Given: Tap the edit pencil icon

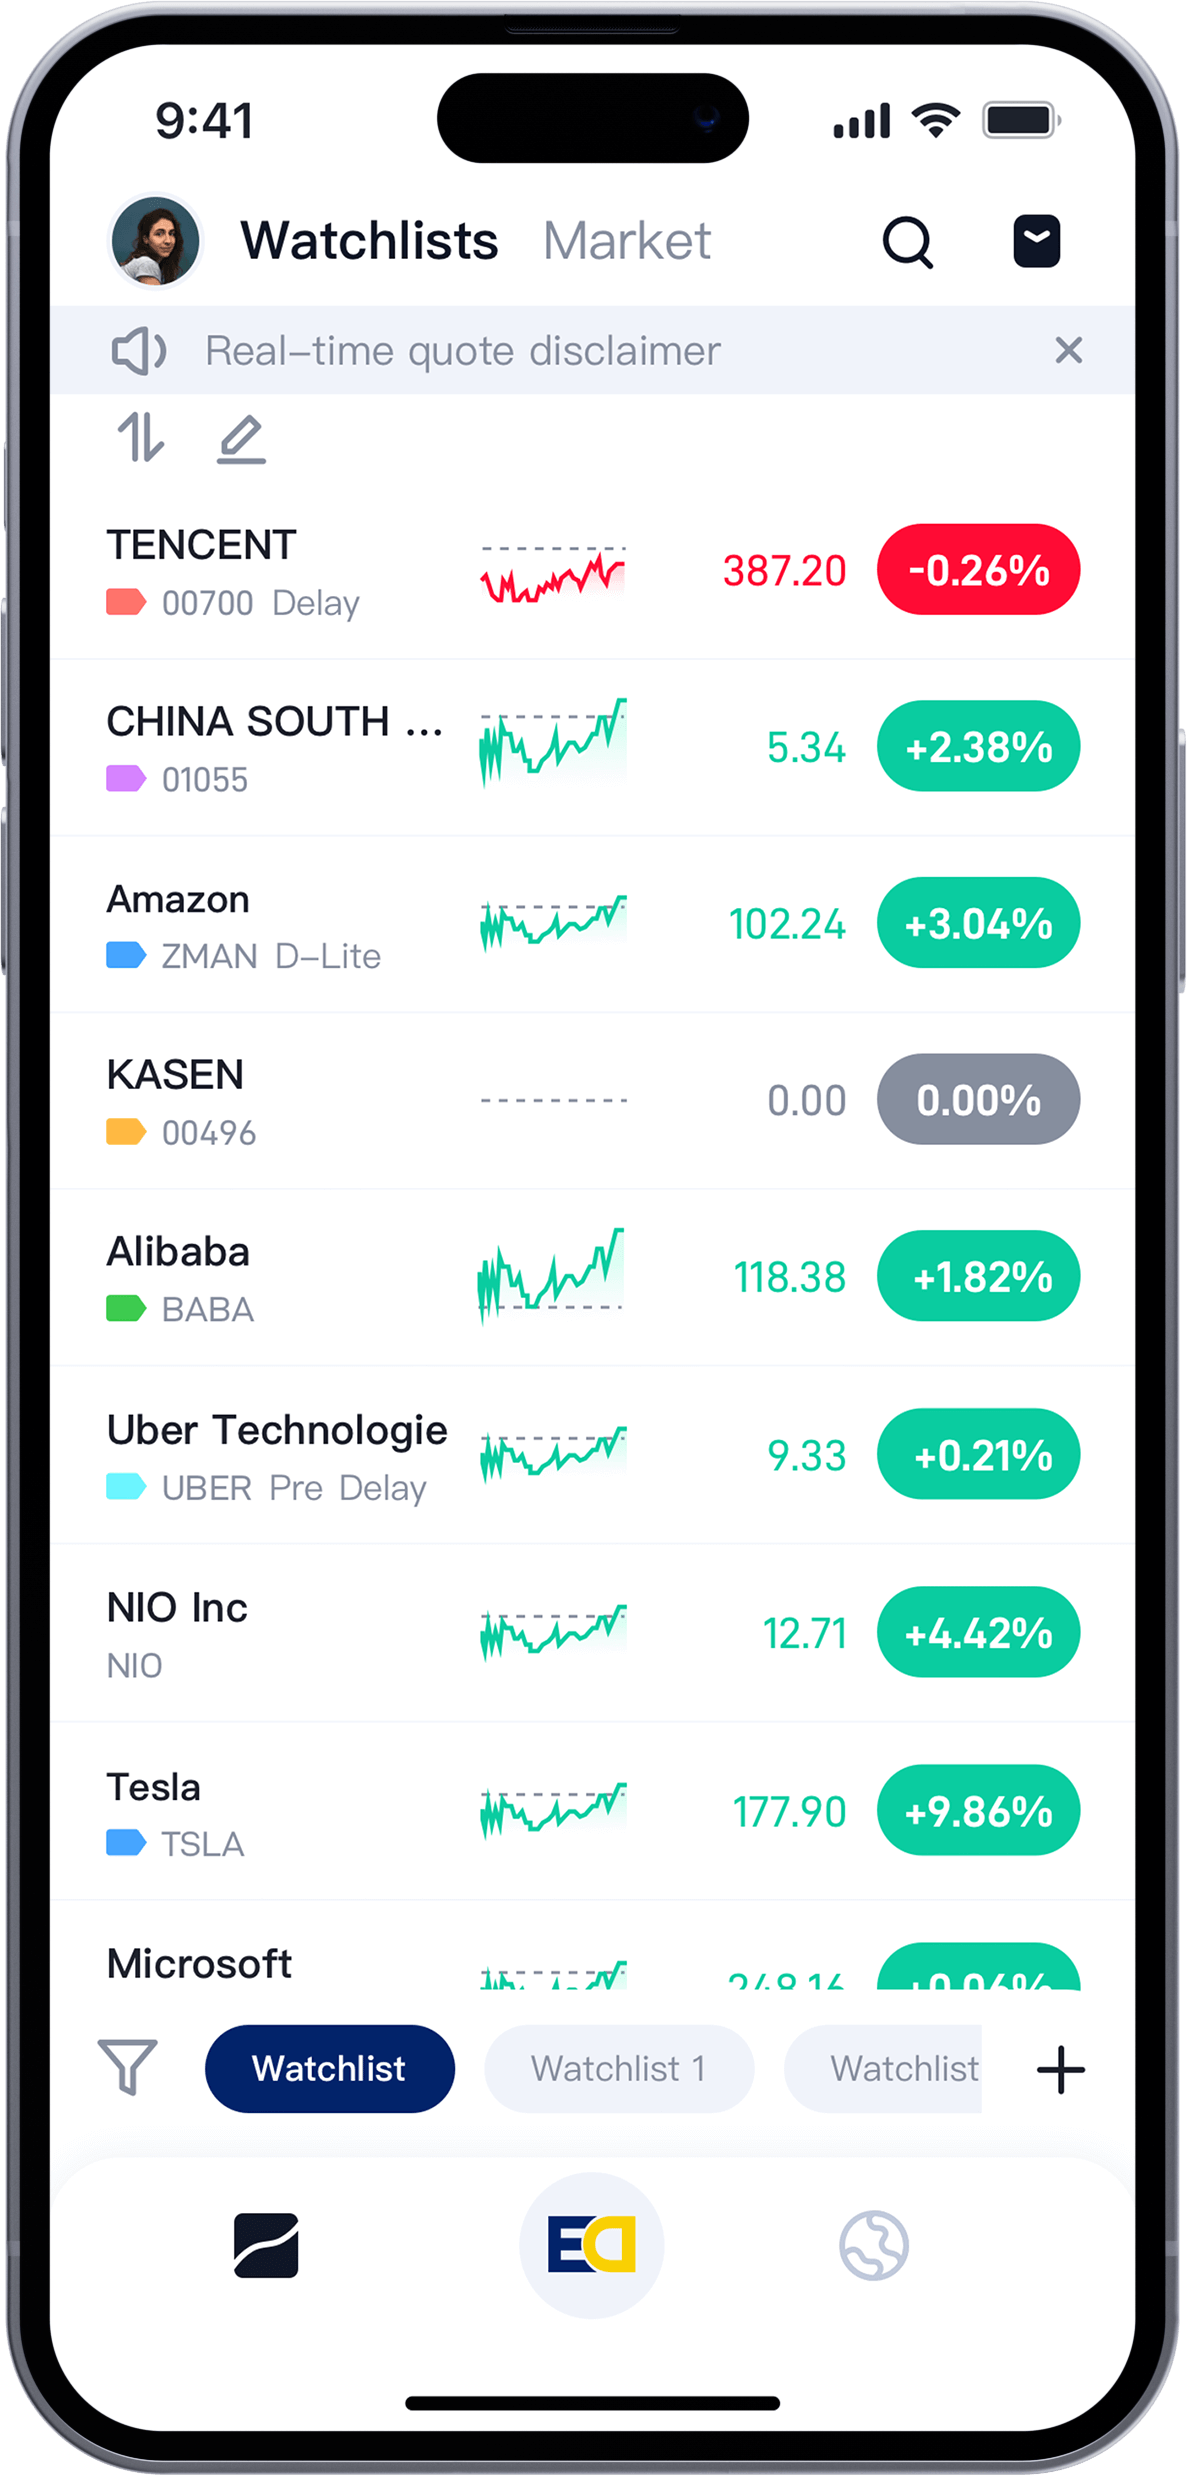Looking at the screenshot, I should pyautogui.click(x=241, y=439).
